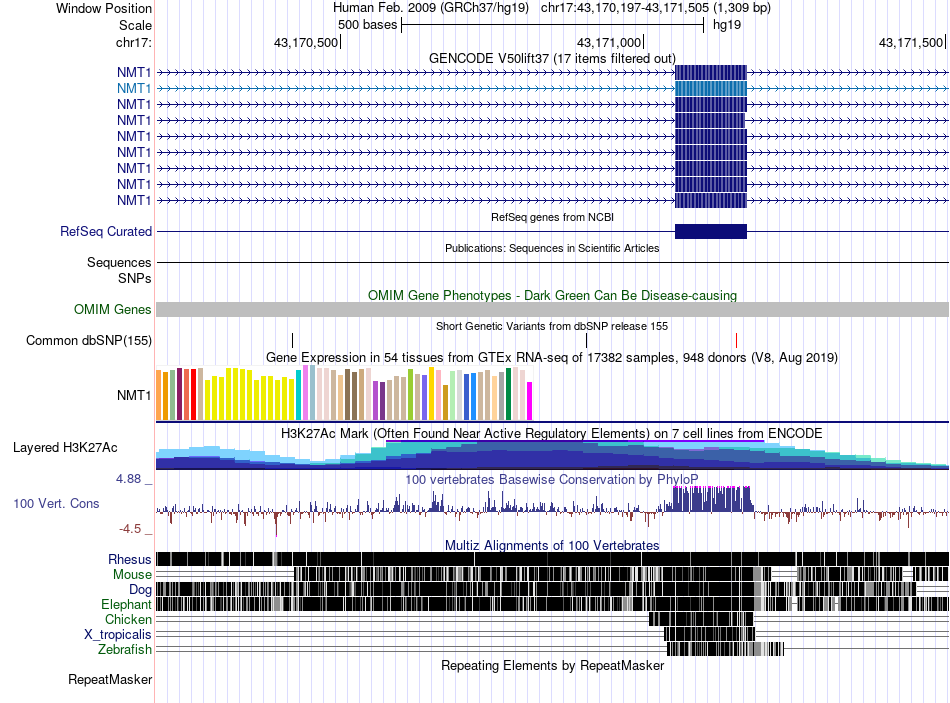Open the GENCODE V50lift37 track title
Viewport: 950px width, 703px height.
(552, 58)
